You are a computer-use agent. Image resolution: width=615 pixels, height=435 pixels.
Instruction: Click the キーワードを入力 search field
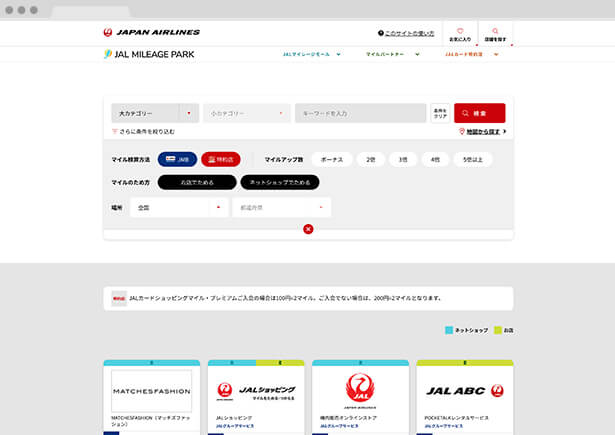(360, 113)
